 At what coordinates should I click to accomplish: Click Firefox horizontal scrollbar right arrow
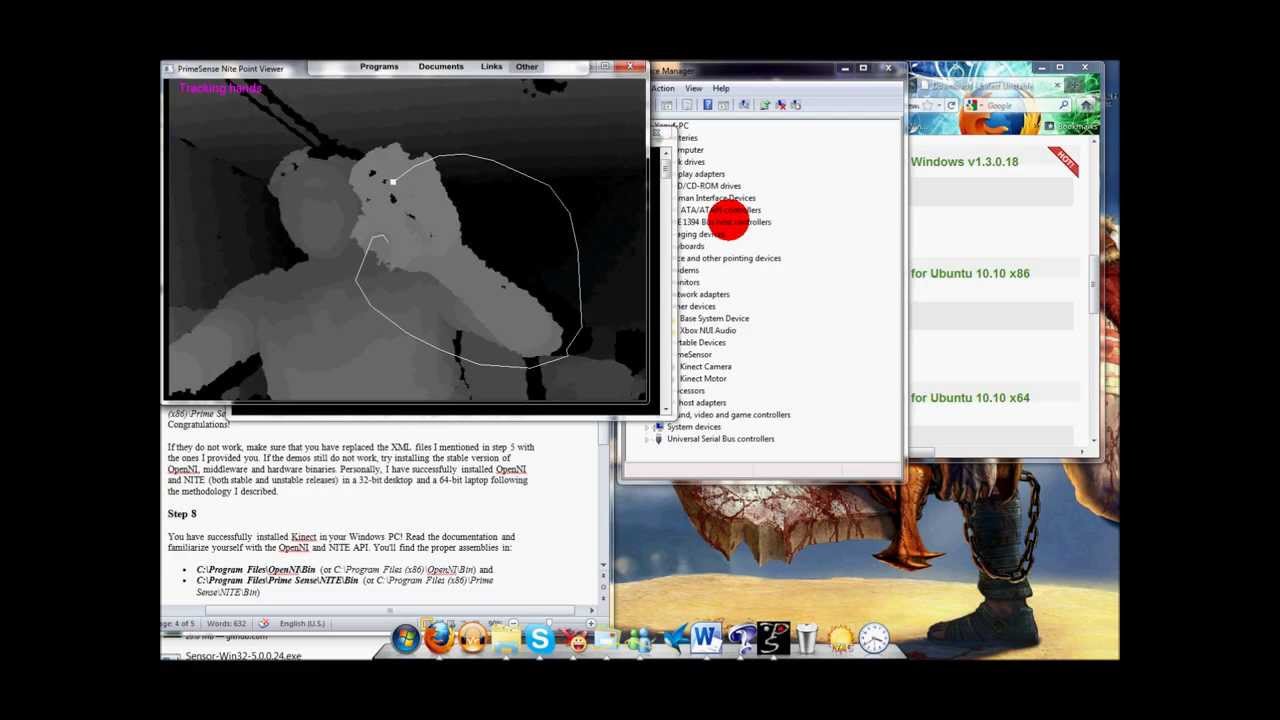[x=1082, y=452]
